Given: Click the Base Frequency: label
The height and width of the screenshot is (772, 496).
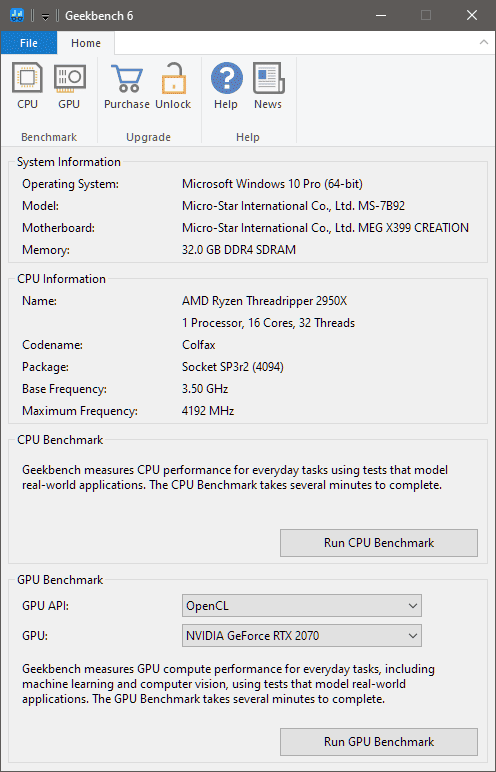Looking at the screenshot, I should (64, 389).
